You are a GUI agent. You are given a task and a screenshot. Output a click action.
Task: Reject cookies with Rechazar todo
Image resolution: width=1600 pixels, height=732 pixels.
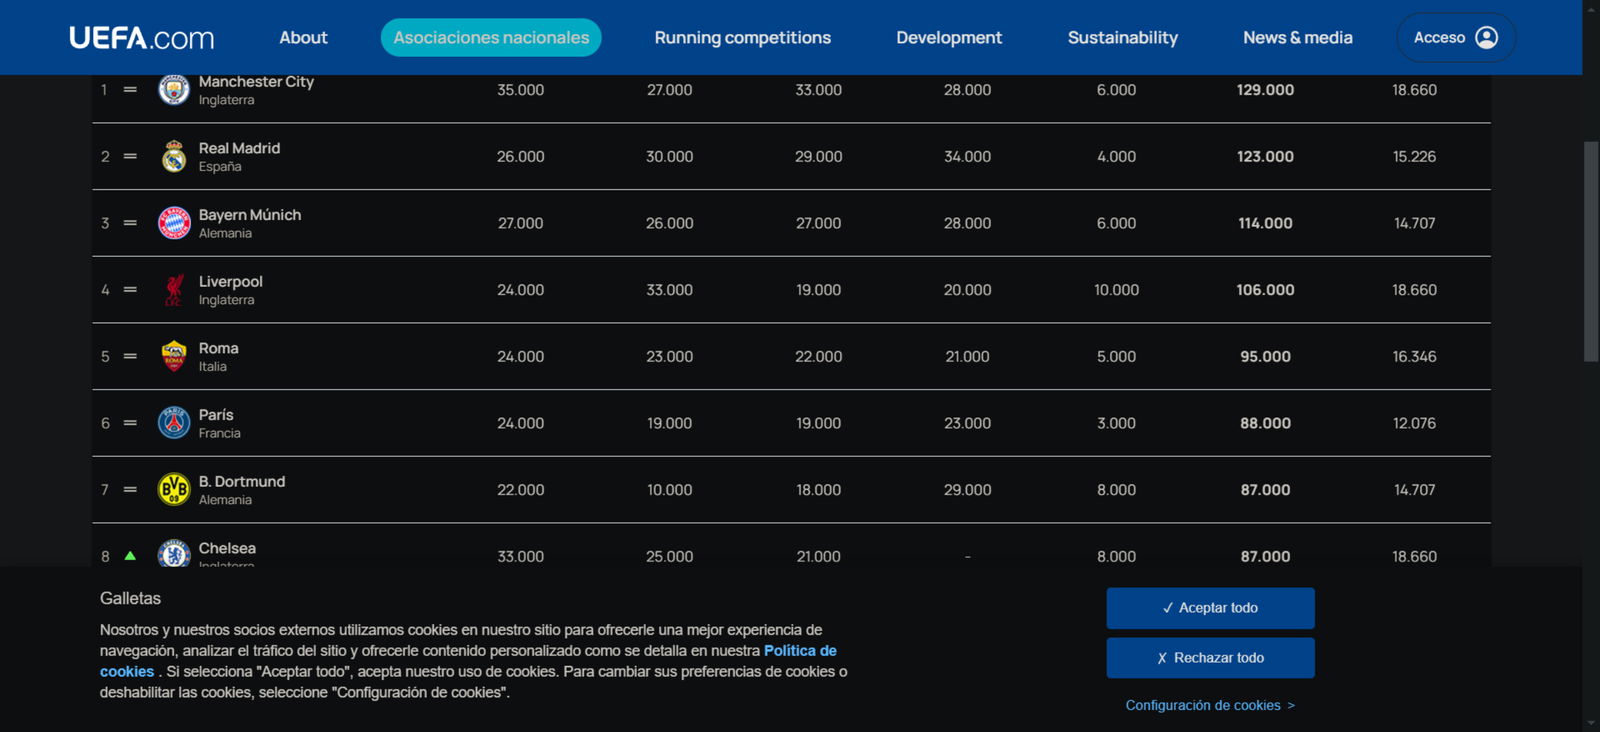click(1210, 658)
